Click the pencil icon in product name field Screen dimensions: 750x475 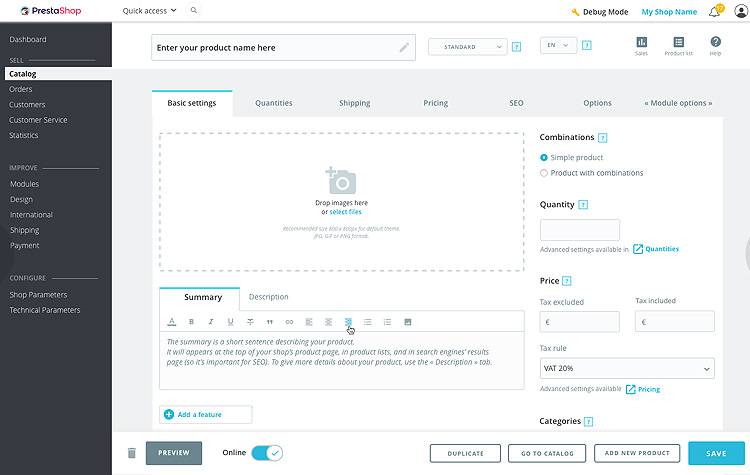(x=404, y=47)
